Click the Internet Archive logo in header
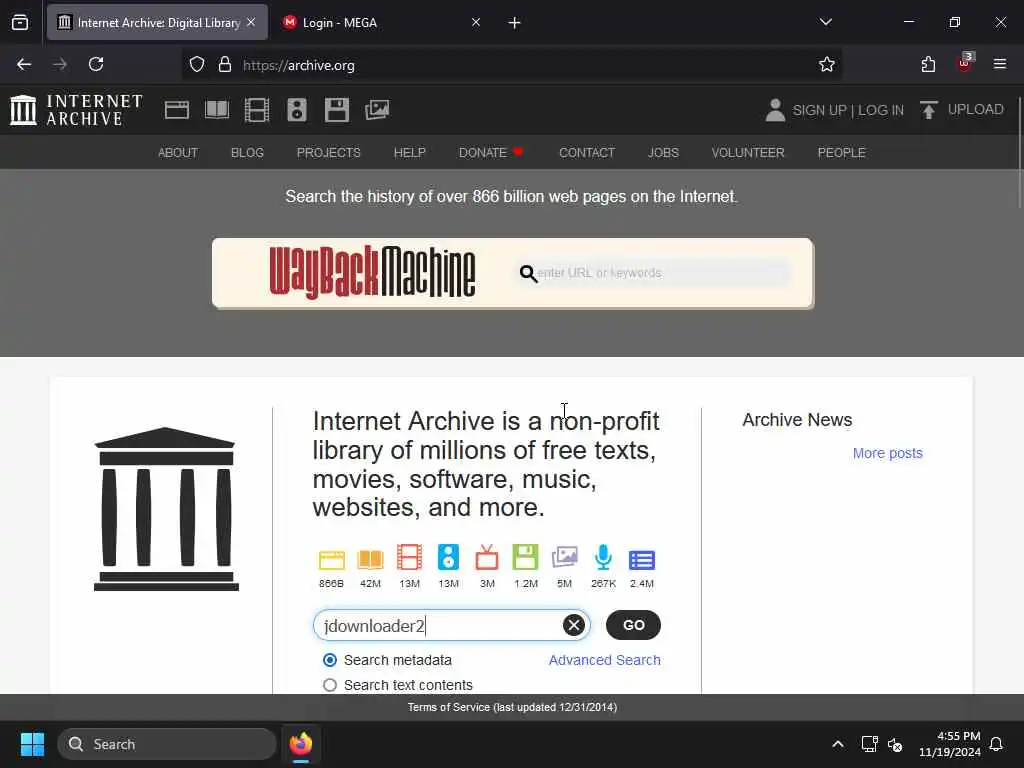This screenshot has height=768, width=1024. pos(76,110)
